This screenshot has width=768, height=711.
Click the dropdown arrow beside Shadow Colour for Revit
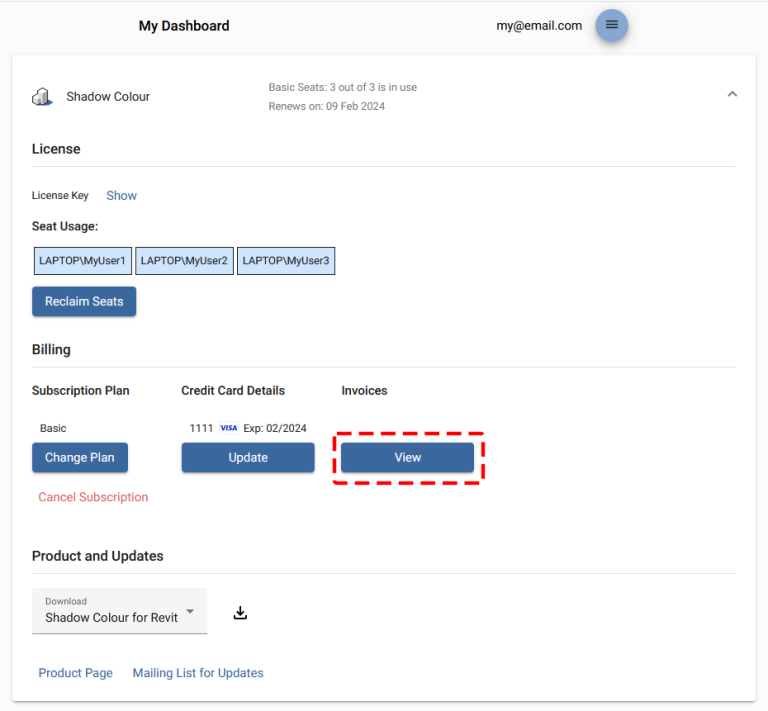(190, 611)
